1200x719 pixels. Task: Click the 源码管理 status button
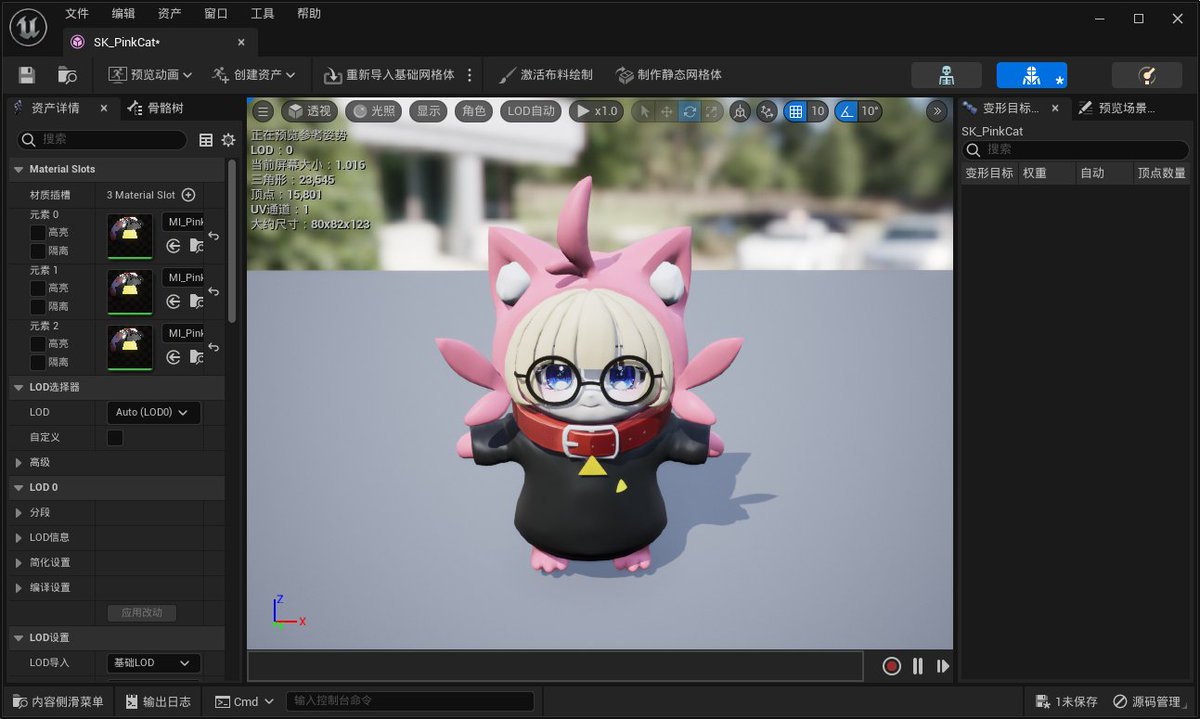1147,702
